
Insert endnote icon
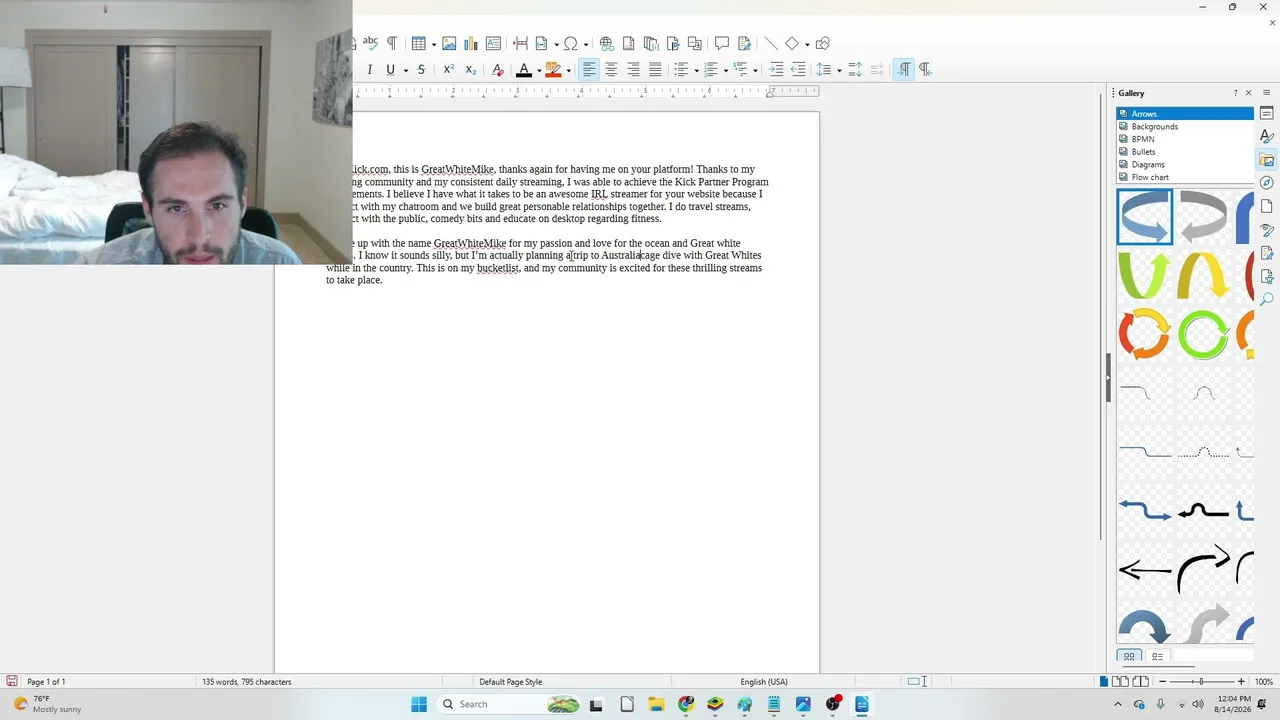click(650, 43)
